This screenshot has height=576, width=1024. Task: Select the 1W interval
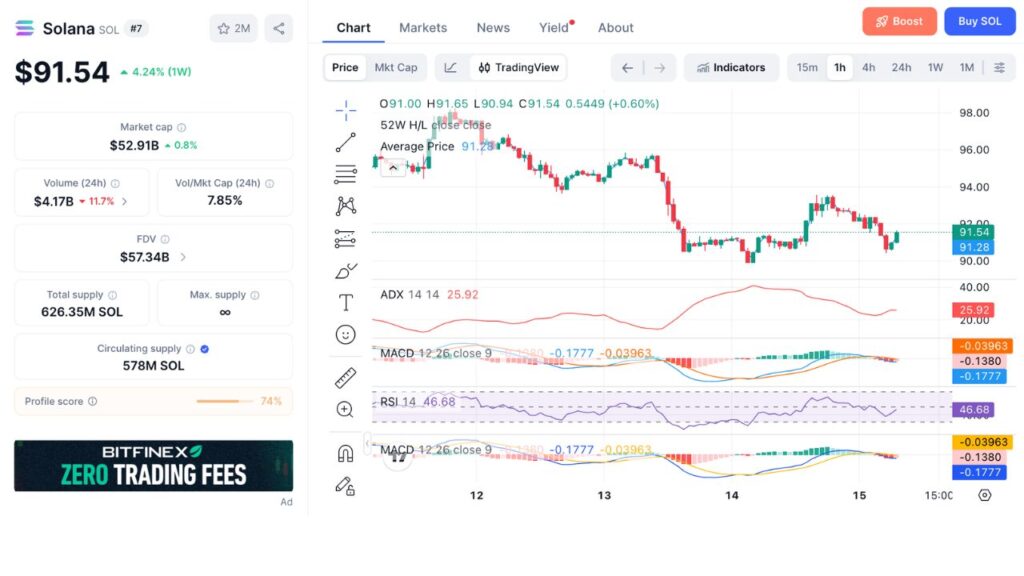[x=936, y=67]
